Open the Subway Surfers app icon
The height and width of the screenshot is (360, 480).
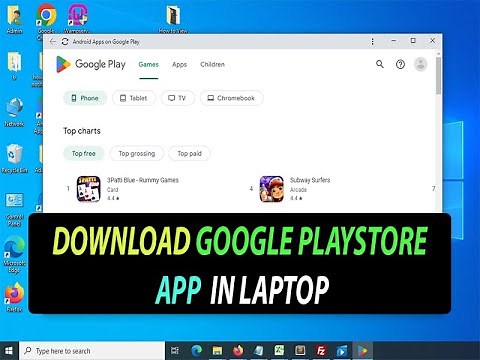coord(272,189)
